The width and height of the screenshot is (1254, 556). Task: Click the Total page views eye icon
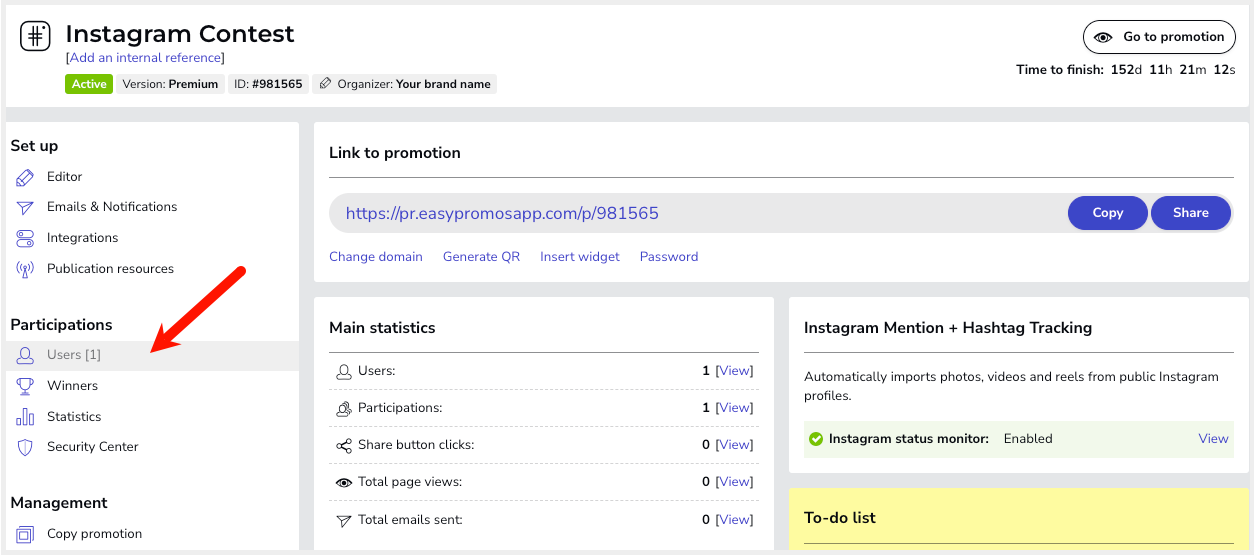pyautogui.click(x=344, y=482)
